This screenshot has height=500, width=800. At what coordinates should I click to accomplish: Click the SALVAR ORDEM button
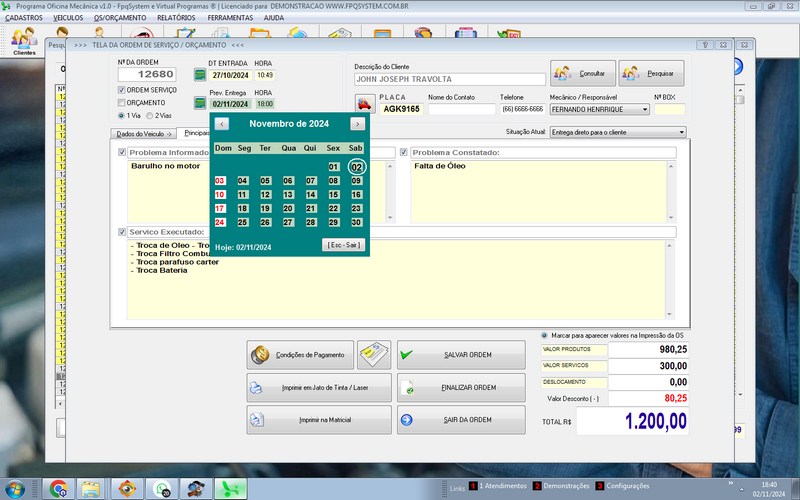pyautogui.click(x=460, y=355)
